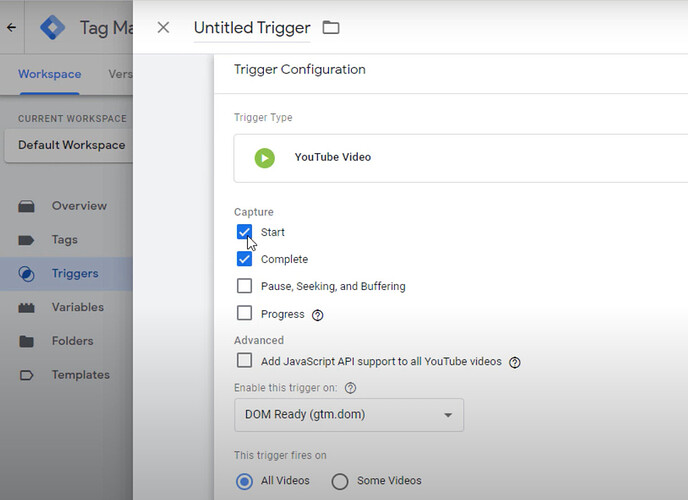Select the Some Videos radio button
Viewport: 688px width, 500px height.
coord(340,481)
